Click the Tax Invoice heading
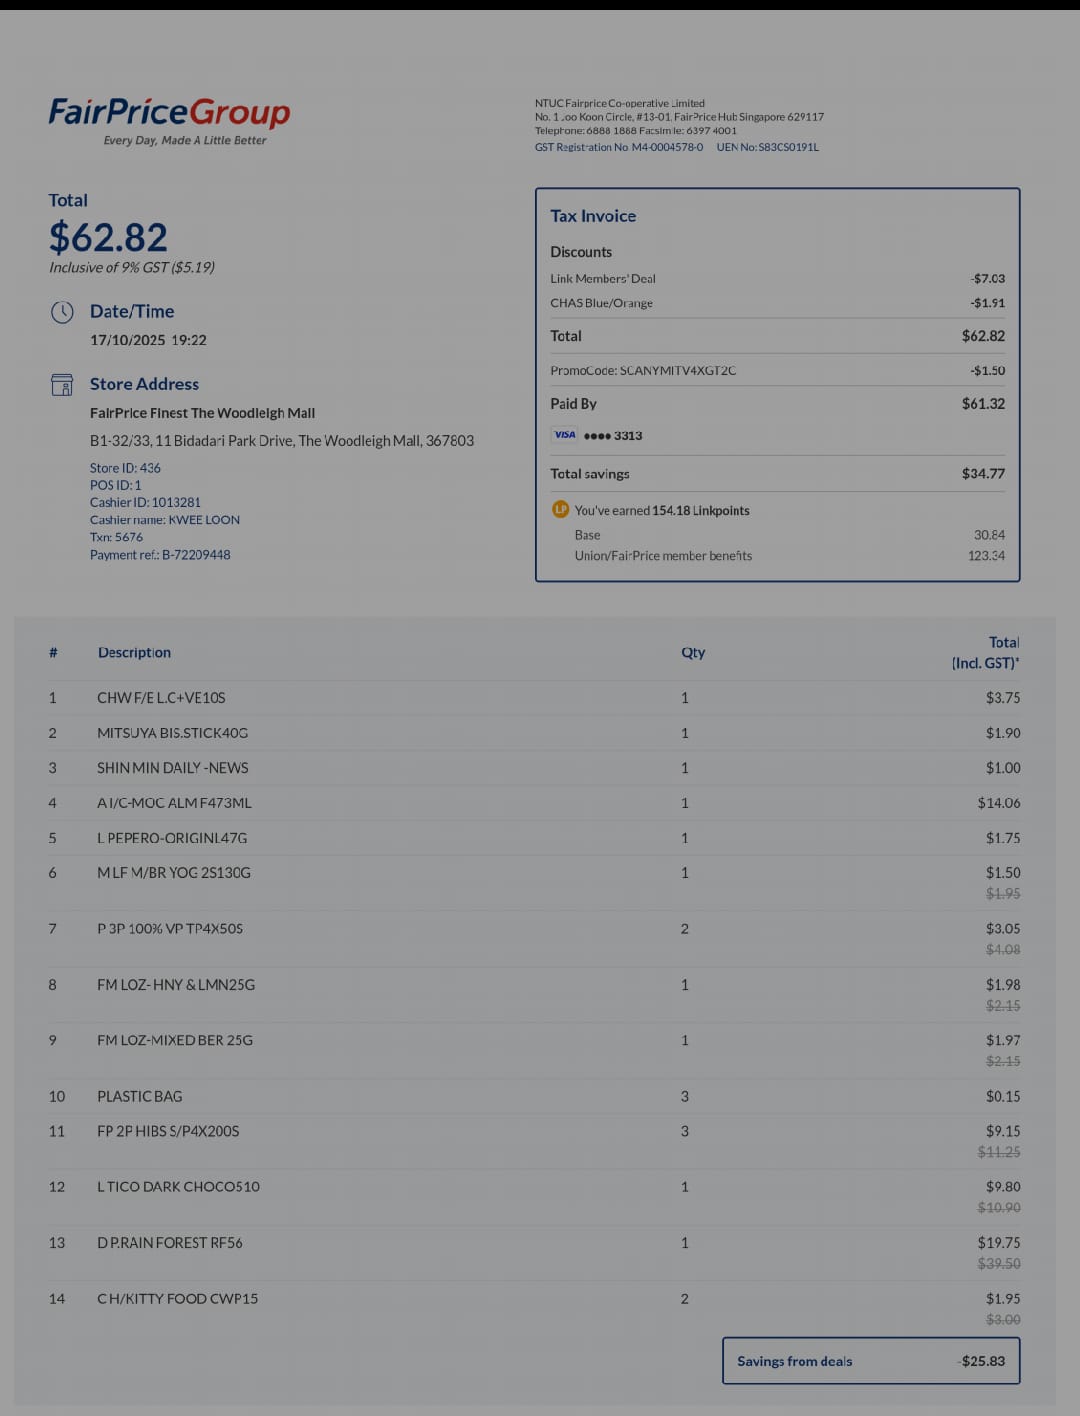This screenshot has width=1080, height=1416. (593, 216)
